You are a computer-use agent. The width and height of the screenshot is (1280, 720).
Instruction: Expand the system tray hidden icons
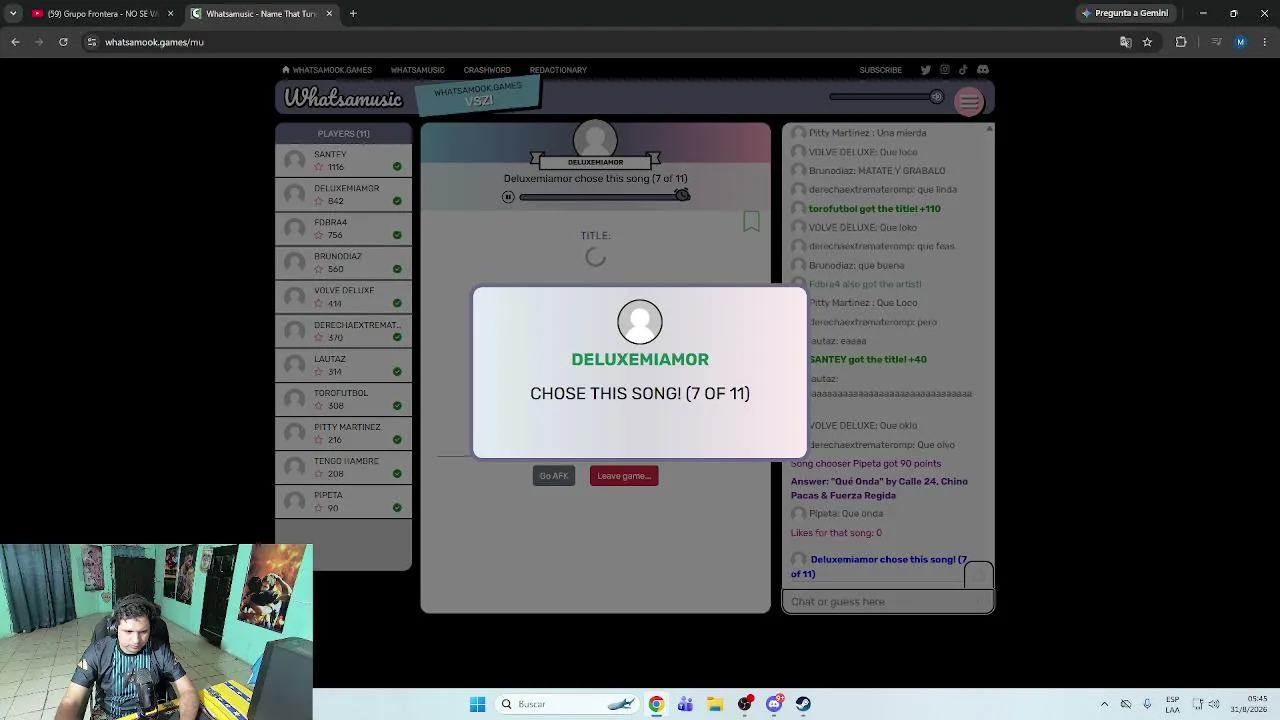[1104, 704]
